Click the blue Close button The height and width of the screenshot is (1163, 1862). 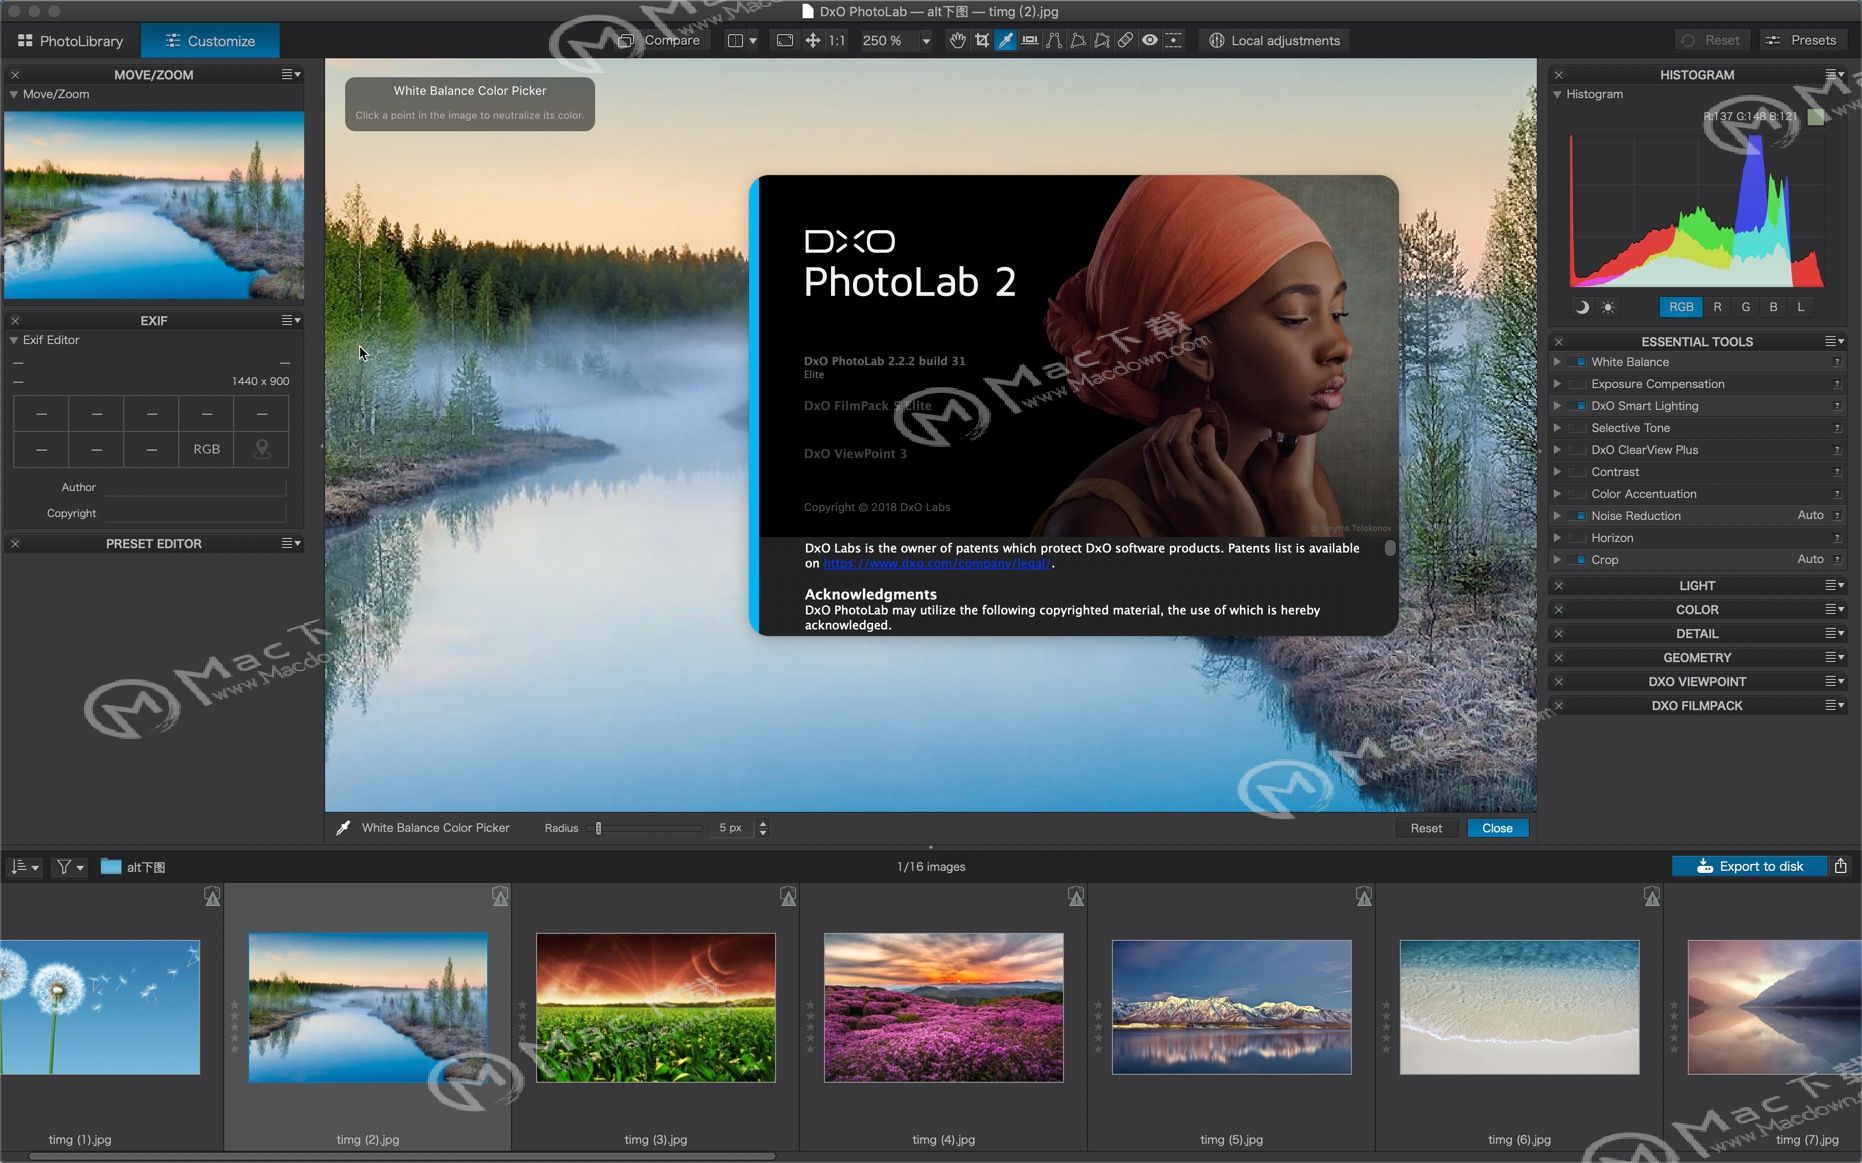[1497, 828]
